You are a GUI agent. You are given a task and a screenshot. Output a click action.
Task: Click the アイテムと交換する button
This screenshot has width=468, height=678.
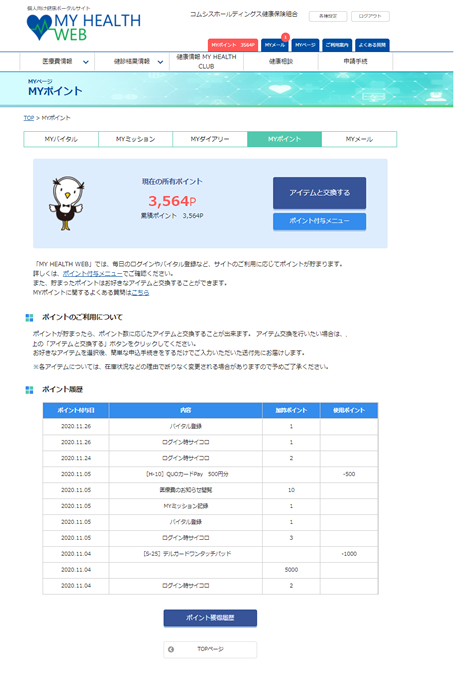tap(319, 193)
